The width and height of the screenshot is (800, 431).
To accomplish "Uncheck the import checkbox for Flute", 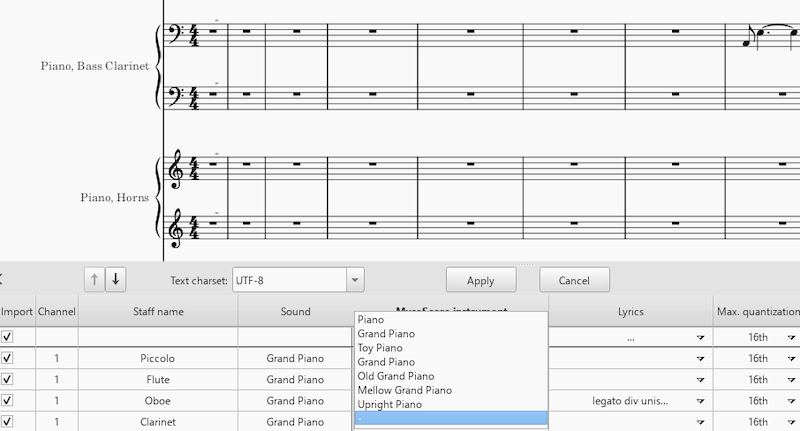I will pos(8,380).
